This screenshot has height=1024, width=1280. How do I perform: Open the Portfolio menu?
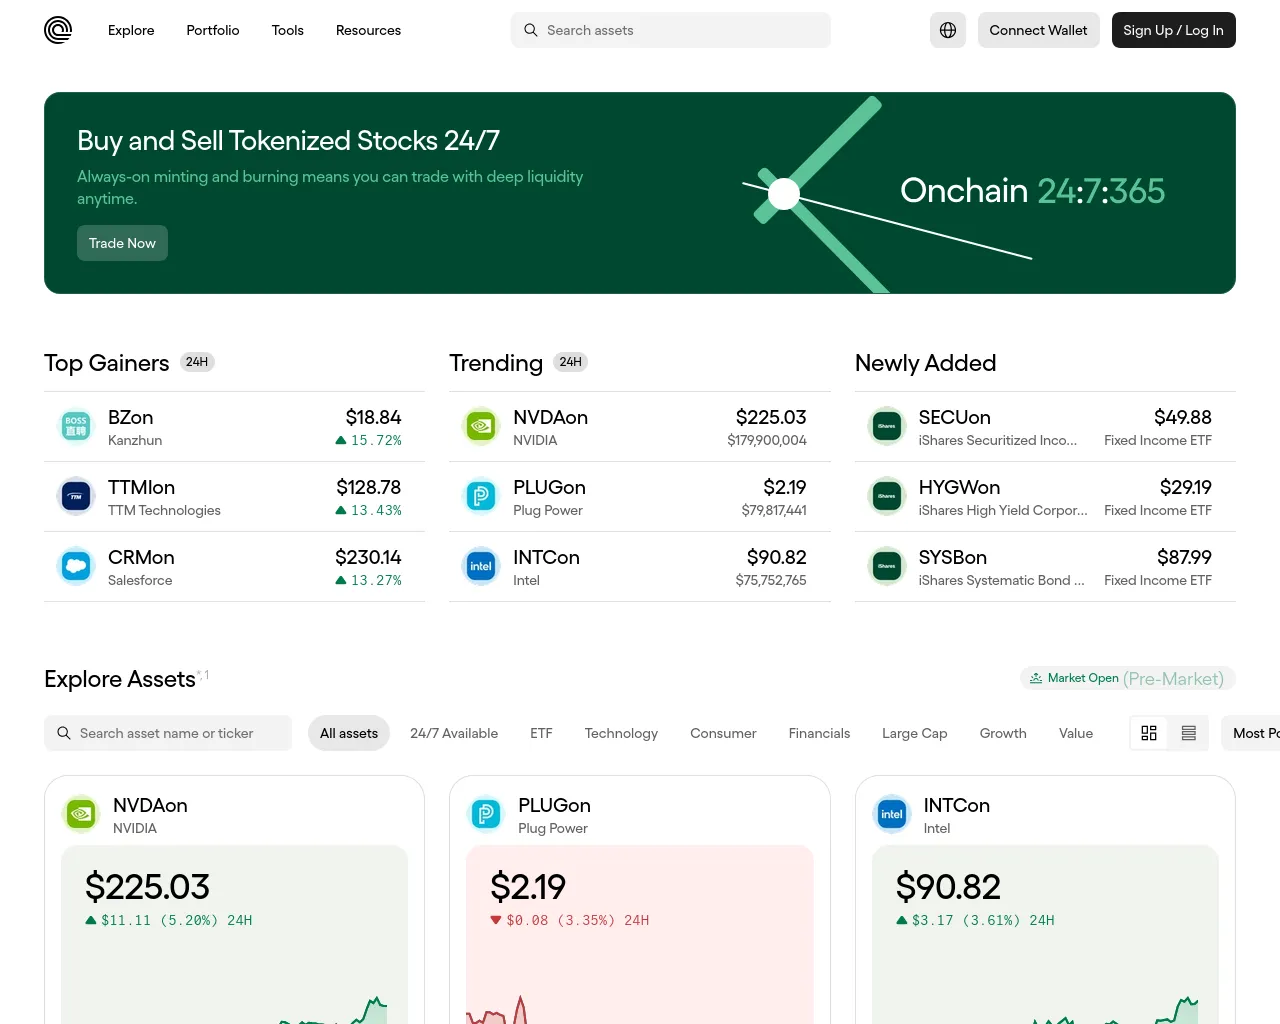coord(213,30)
